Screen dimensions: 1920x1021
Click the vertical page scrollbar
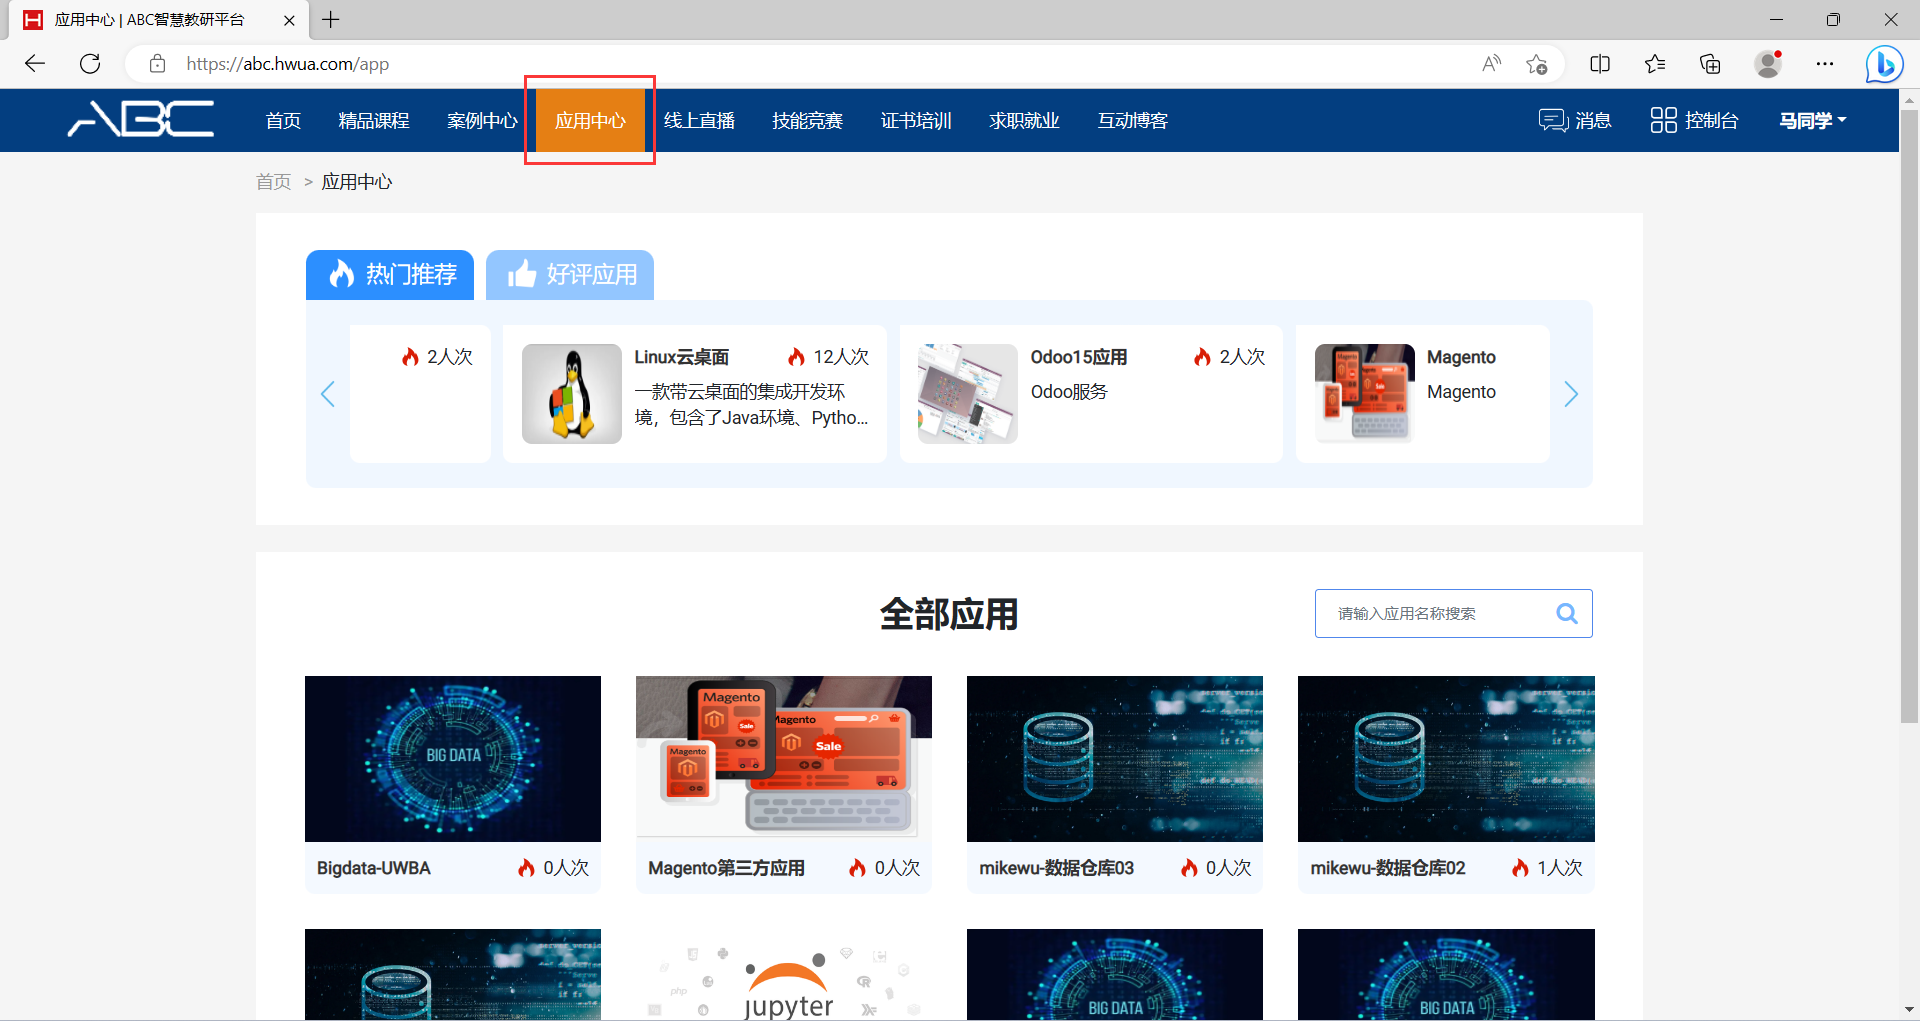[x=1909, y=416]
